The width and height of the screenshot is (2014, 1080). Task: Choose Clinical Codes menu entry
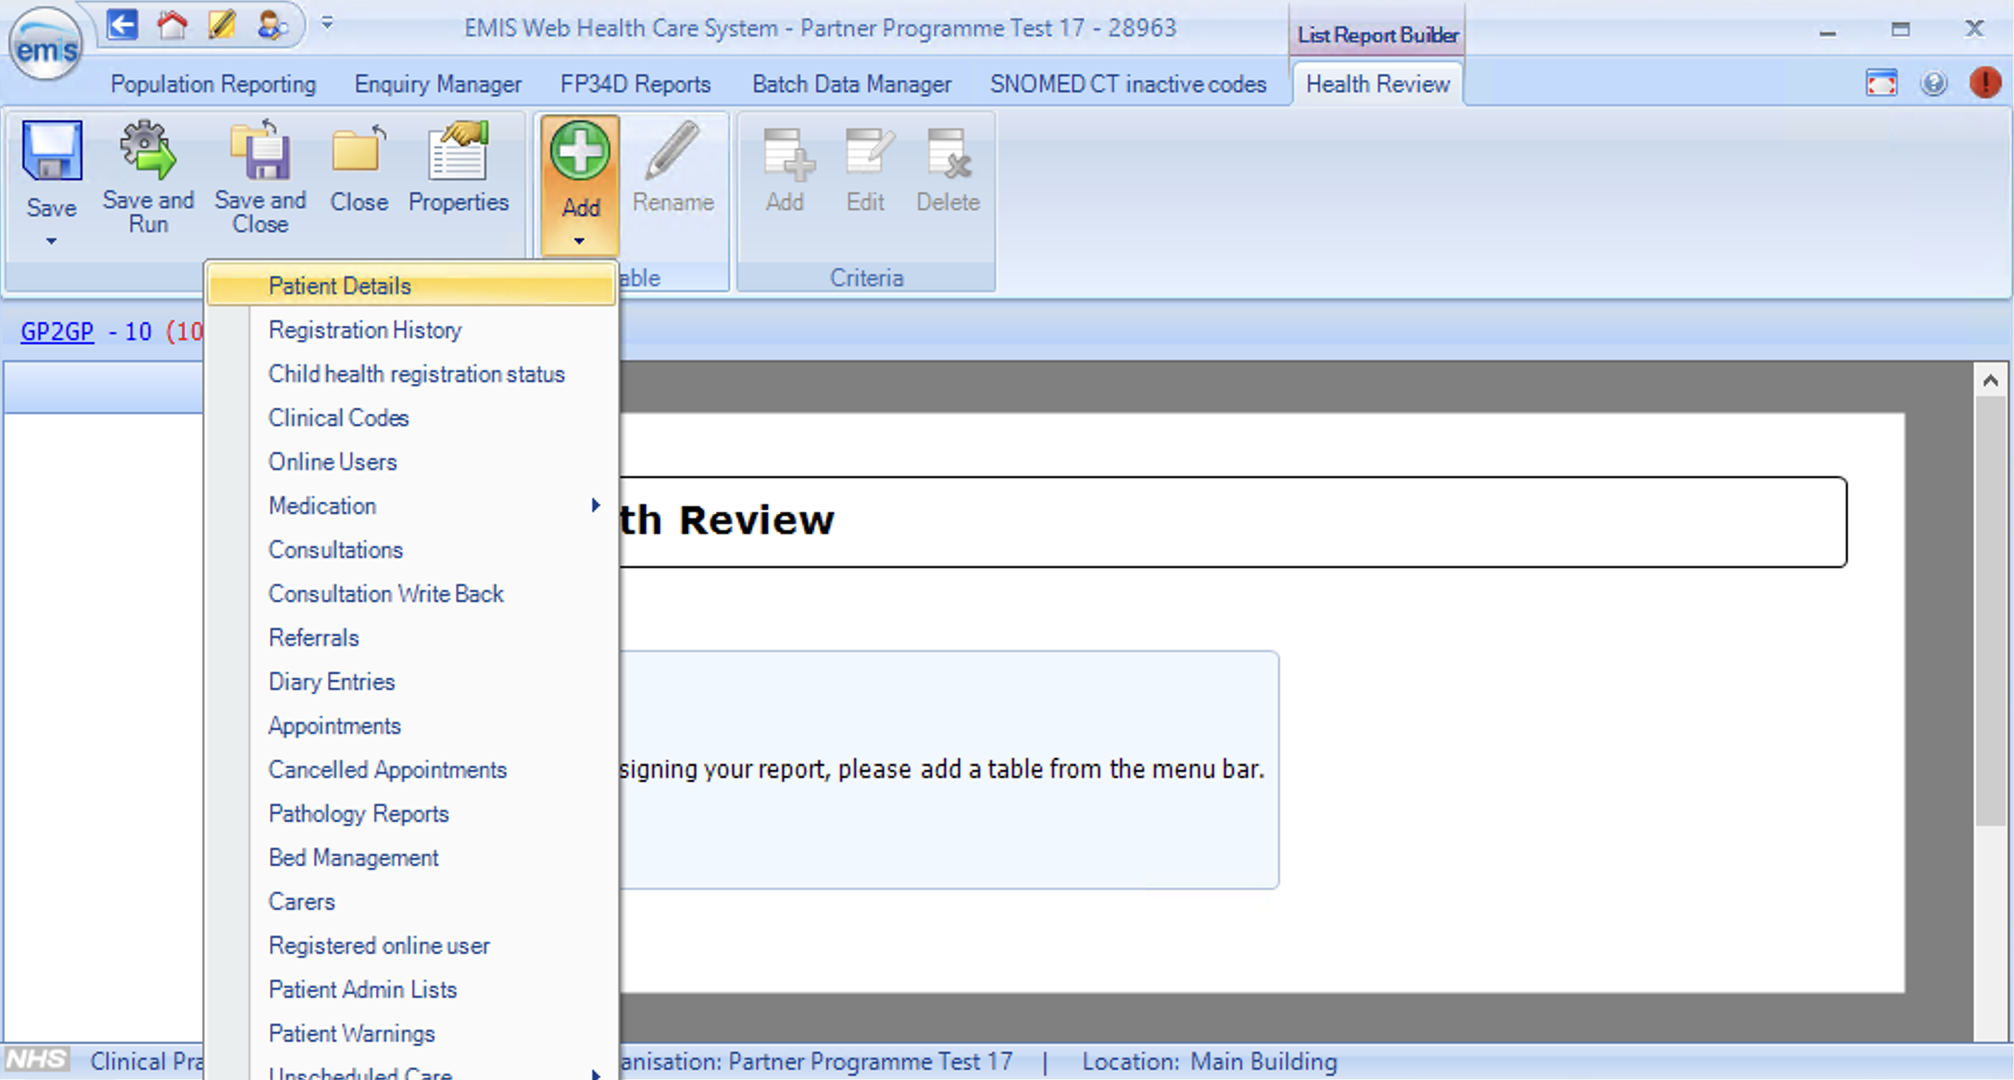pos(338,418)
